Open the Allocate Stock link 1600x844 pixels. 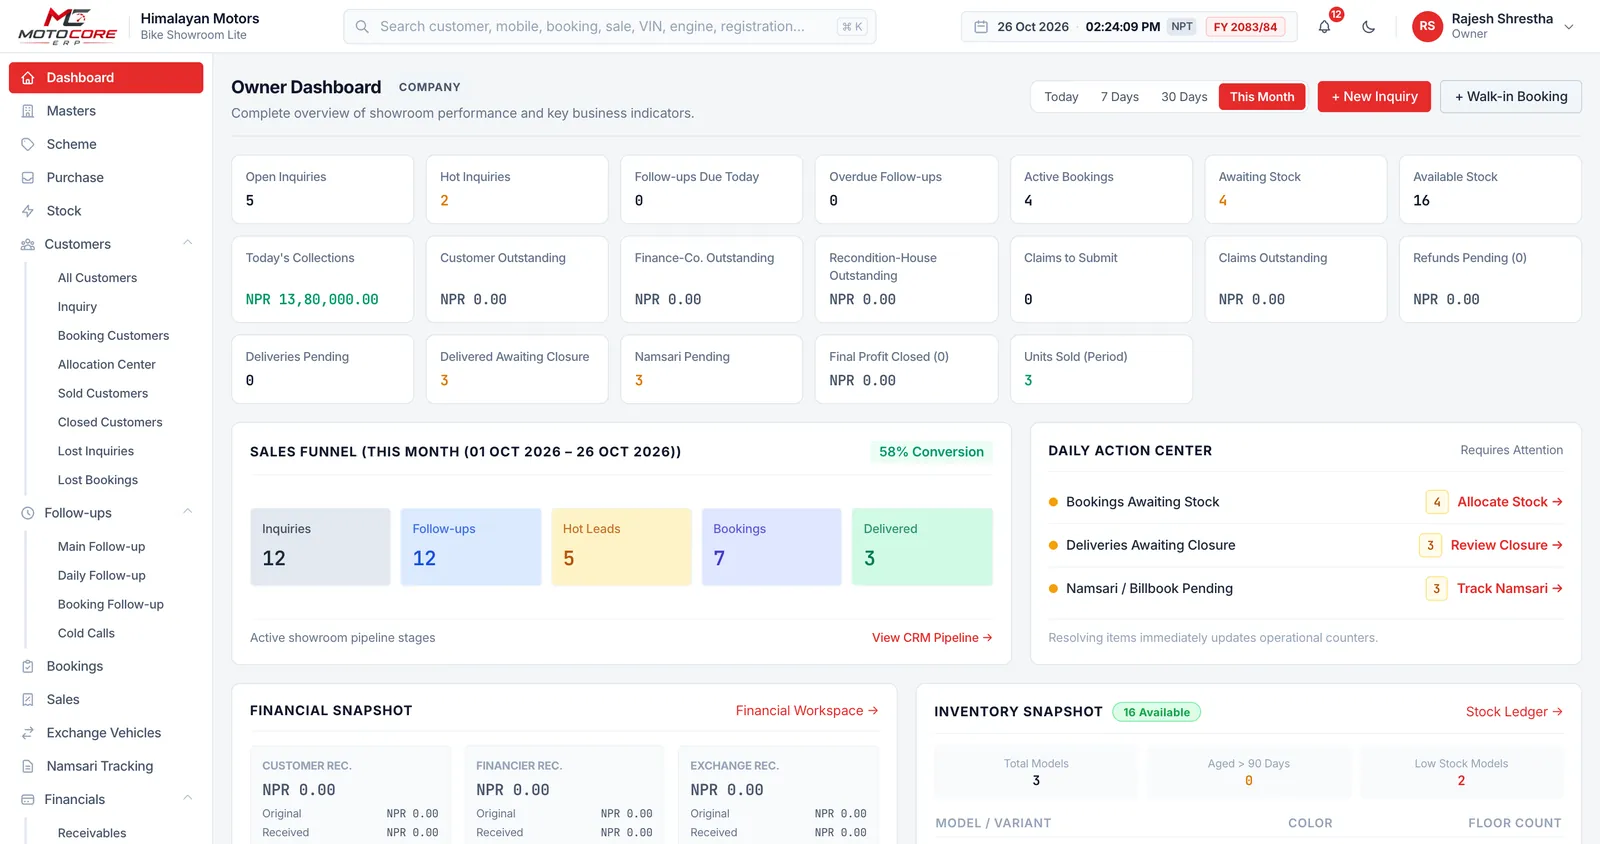pyautogui.click(x=1510, y=502)
